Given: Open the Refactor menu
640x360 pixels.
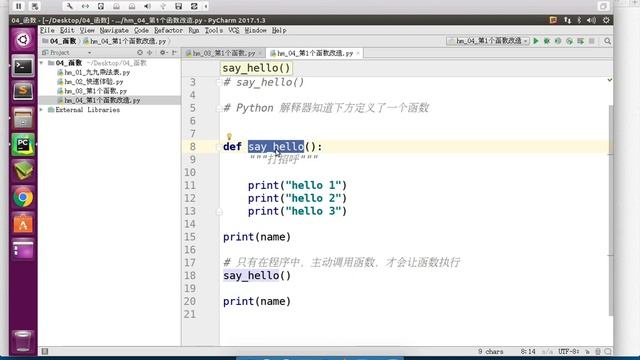Looking at the screenshot, I should 168,31.
